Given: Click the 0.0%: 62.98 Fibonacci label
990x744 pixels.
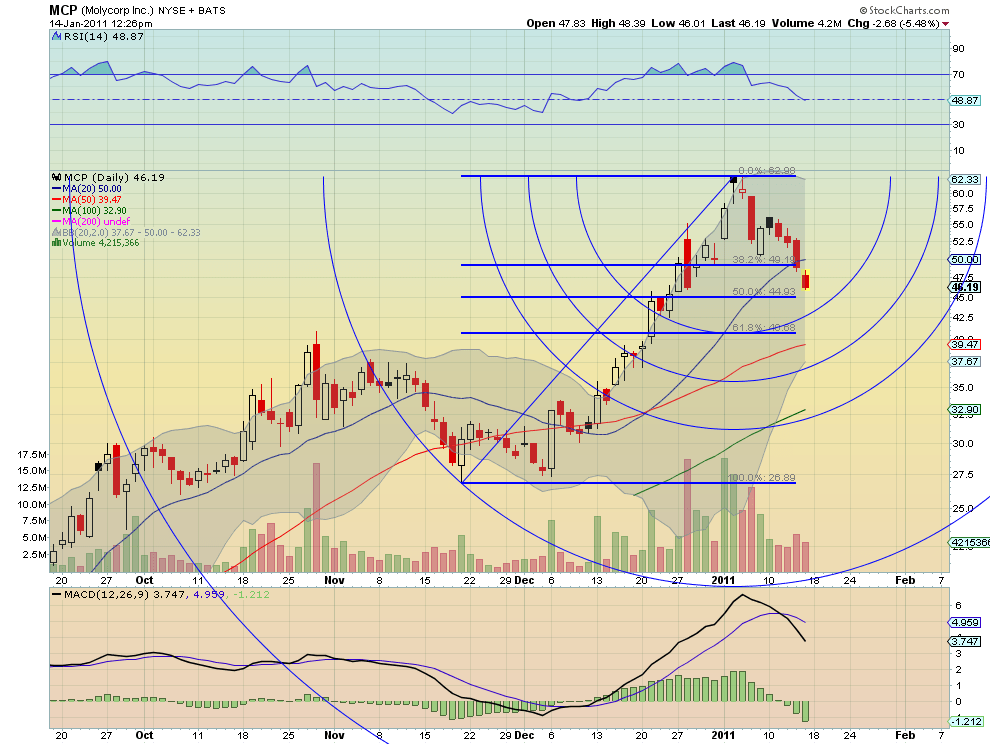Looking at the screenshot, I should point(766,171).
